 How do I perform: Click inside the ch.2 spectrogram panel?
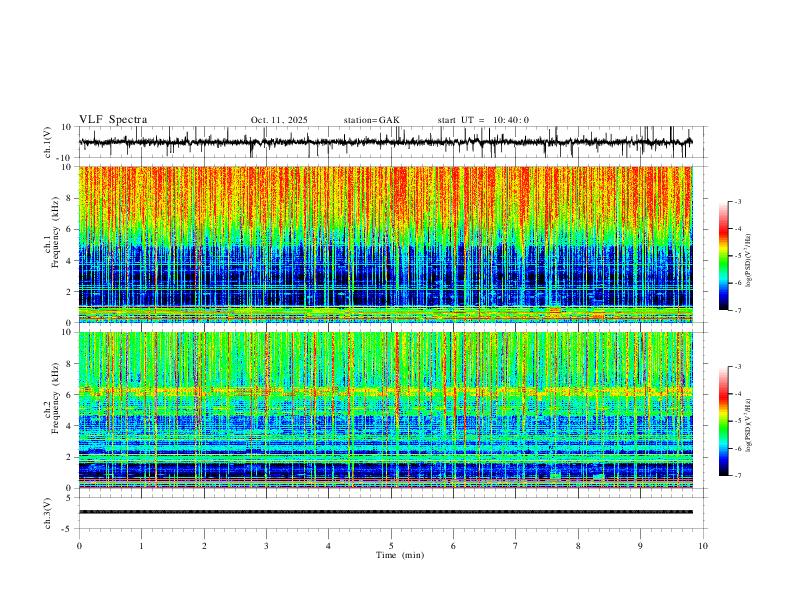point(385,410)
